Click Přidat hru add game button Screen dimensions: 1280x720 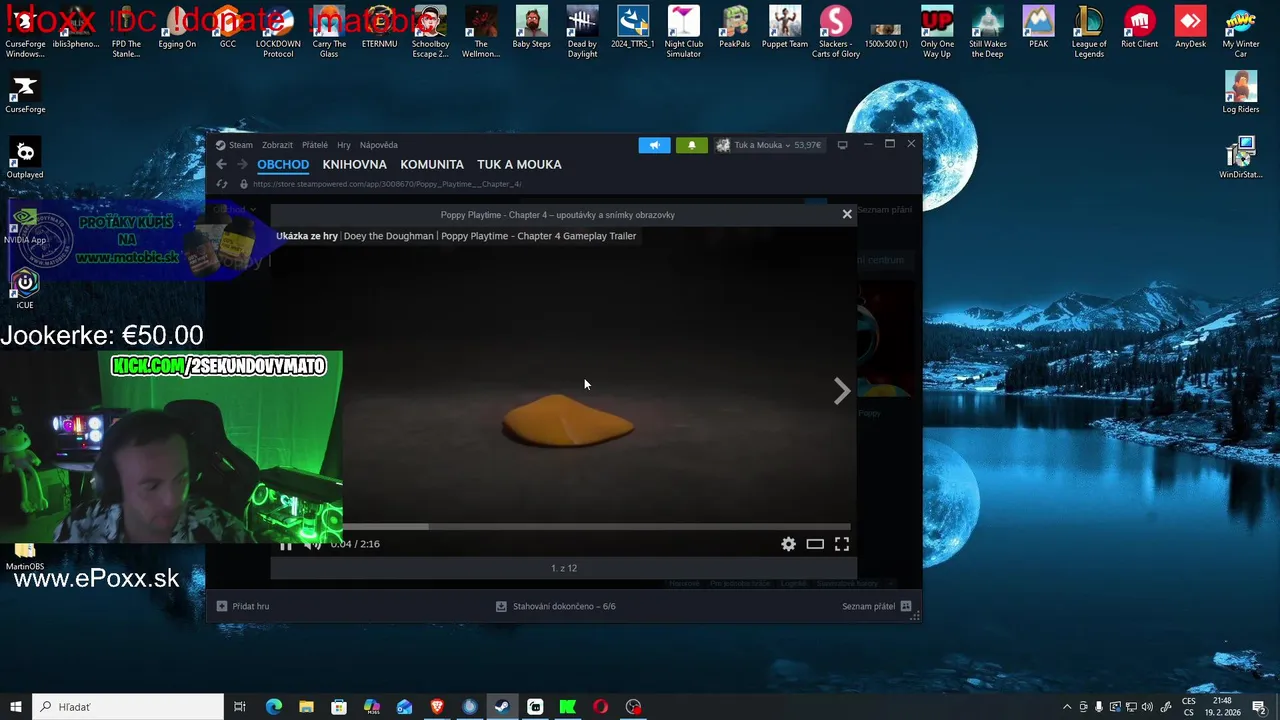click(242, 606)
